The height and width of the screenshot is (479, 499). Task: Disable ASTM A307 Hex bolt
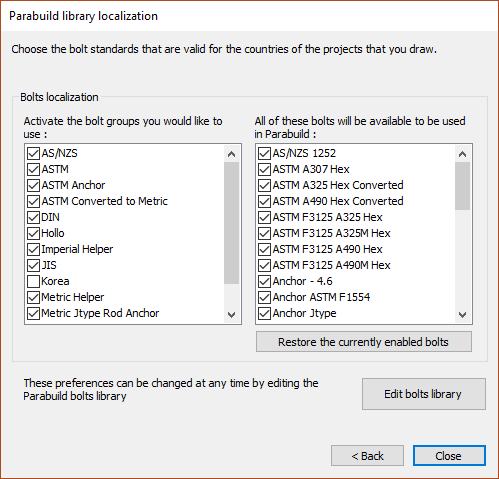coord(264,169)
